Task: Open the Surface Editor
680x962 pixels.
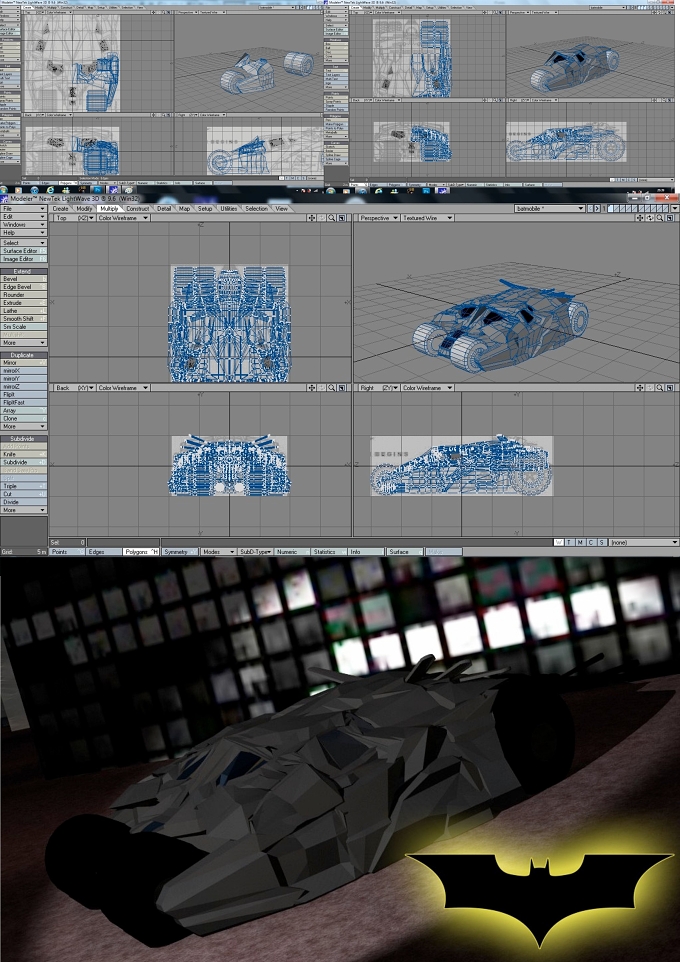Action: point(23,251)
